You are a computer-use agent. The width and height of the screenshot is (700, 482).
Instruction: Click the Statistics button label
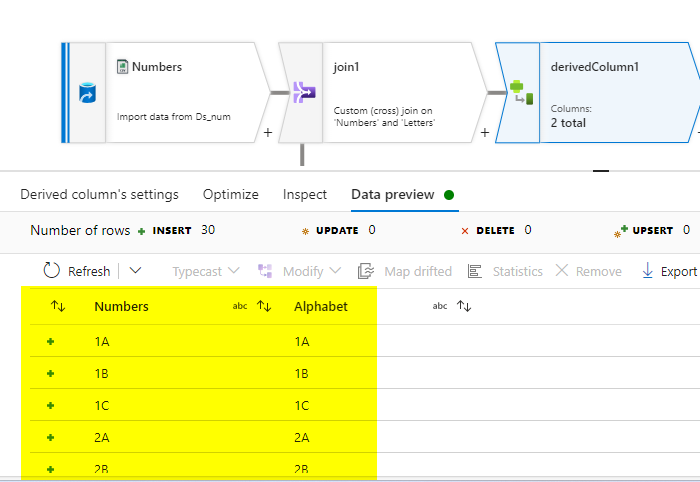pos(518,271)
